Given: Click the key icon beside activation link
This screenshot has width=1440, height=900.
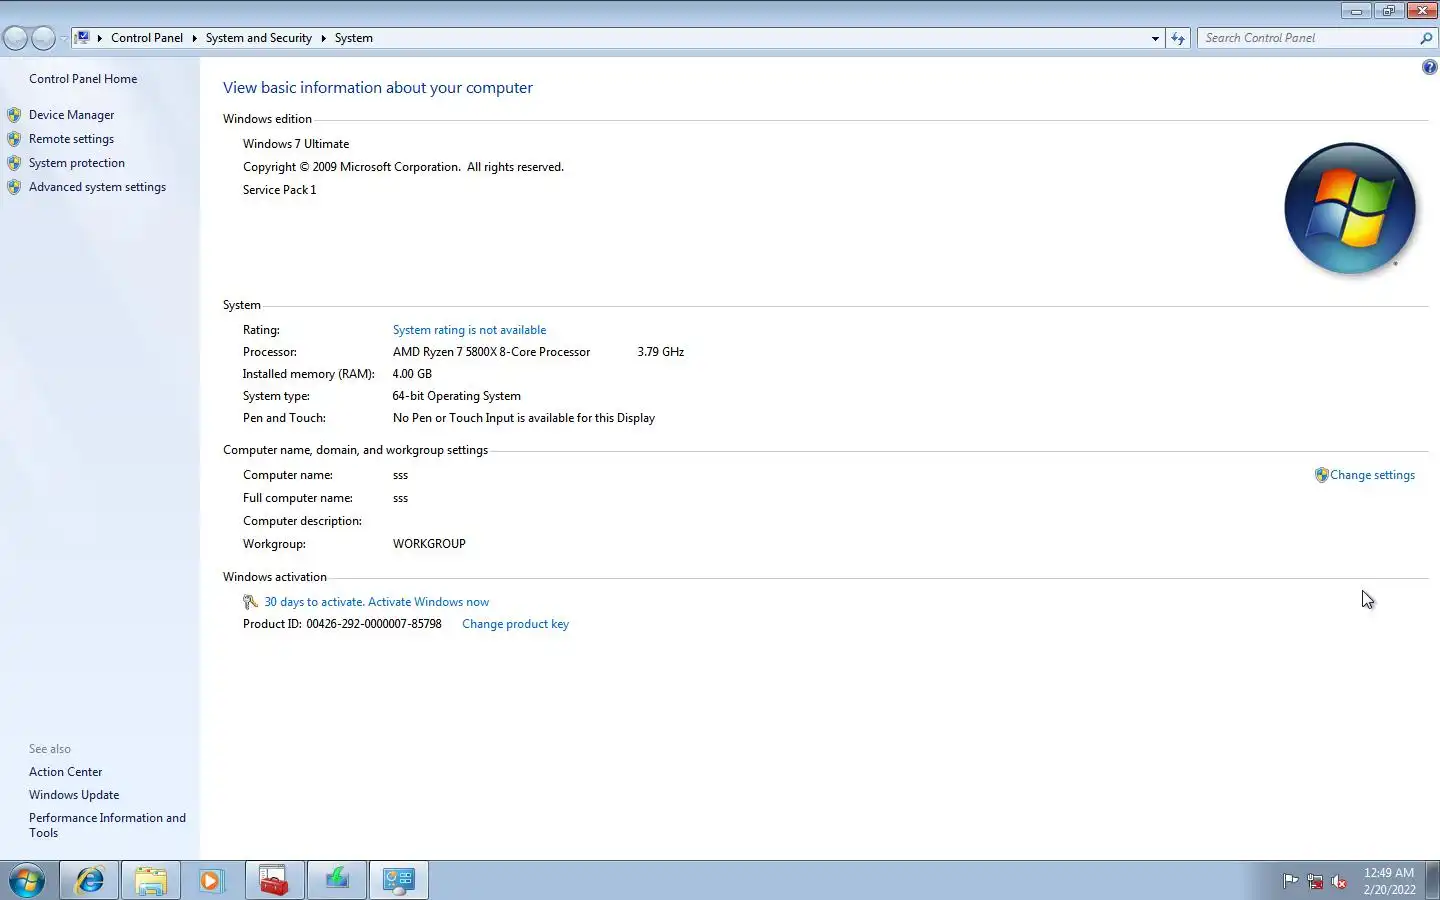Looking at the screenshot, I should point(250,602).
